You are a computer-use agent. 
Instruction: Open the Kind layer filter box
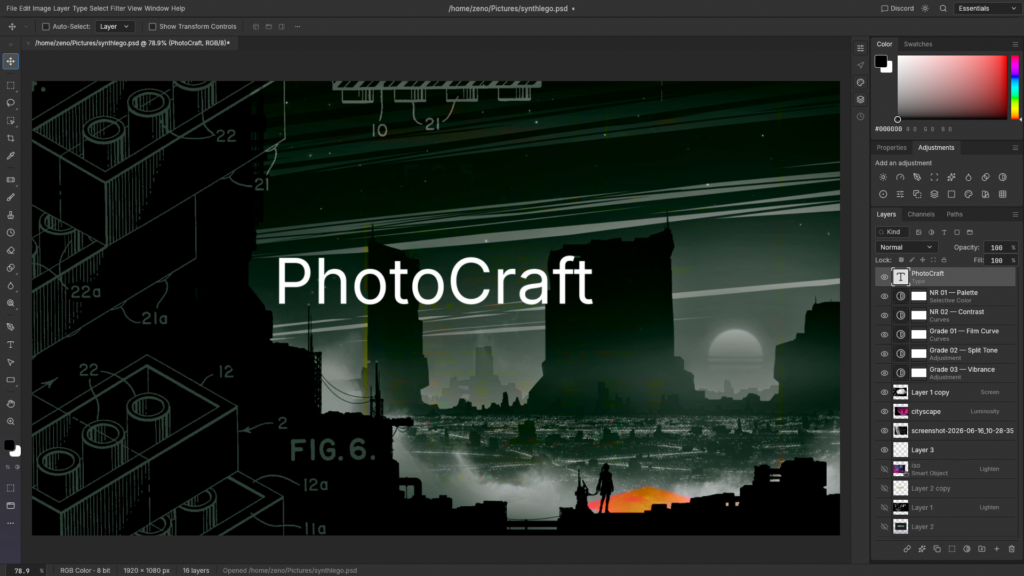(x=891, y=232)
